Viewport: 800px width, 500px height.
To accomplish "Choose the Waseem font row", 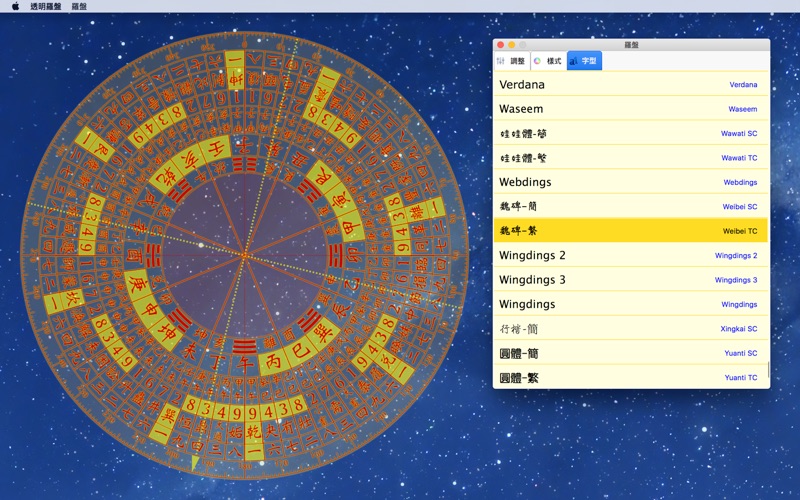I will point(630,109).
